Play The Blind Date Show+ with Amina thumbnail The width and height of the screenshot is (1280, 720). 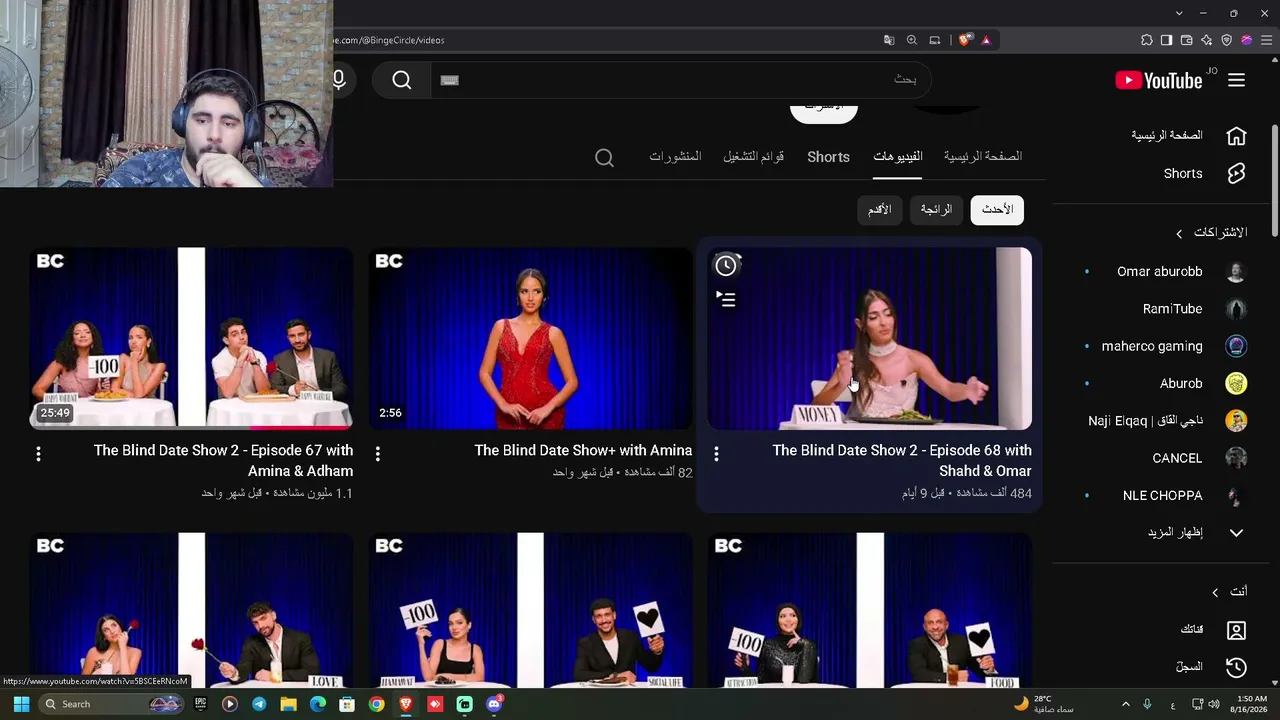tap(530, 339)
